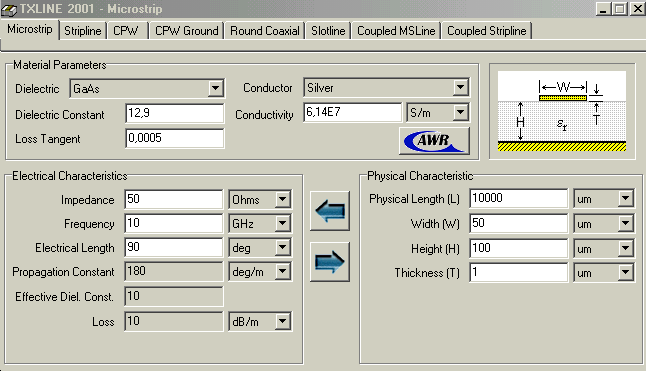Screen dimensions: 646x371
Task: Open the Frequency GHz unit dropdown
Action: 282,223
